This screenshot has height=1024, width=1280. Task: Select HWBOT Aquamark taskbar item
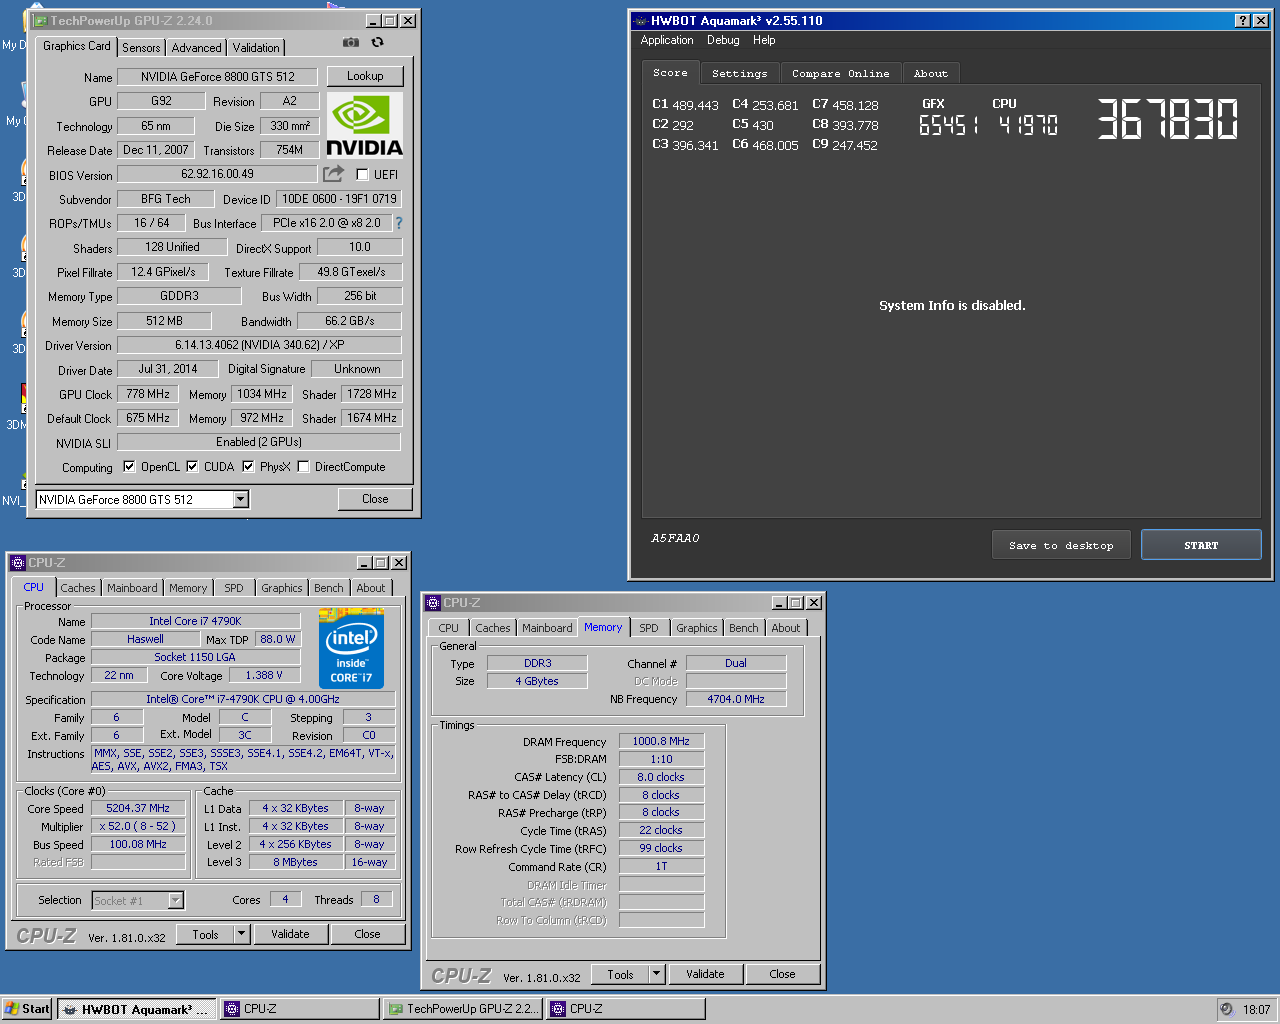click(x=137, y=1009)
